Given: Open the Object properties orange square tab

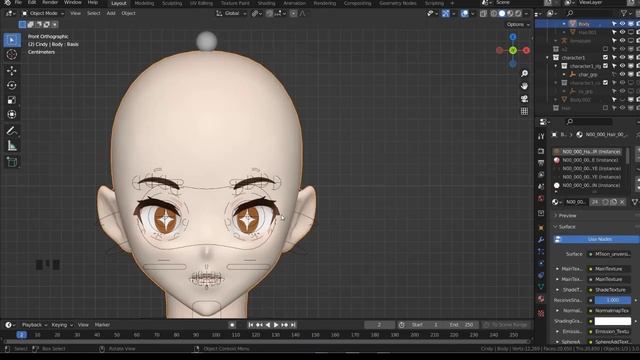Looking at the screenshot, I should (541, 228).
